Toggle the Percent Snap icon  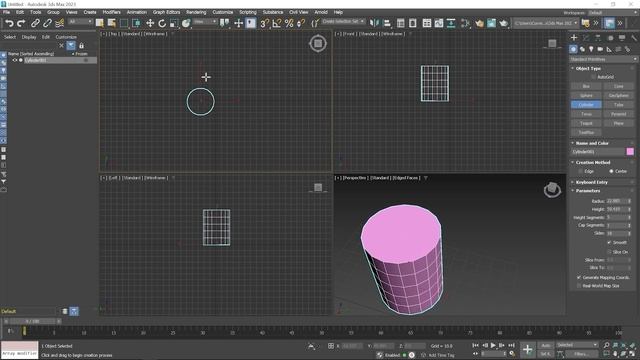pos(289,23)
